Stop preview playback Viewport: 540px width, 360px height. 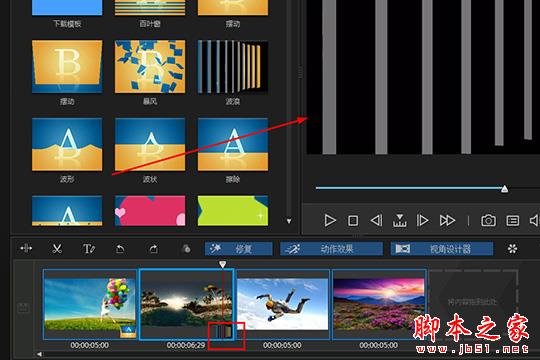(353, 220)
